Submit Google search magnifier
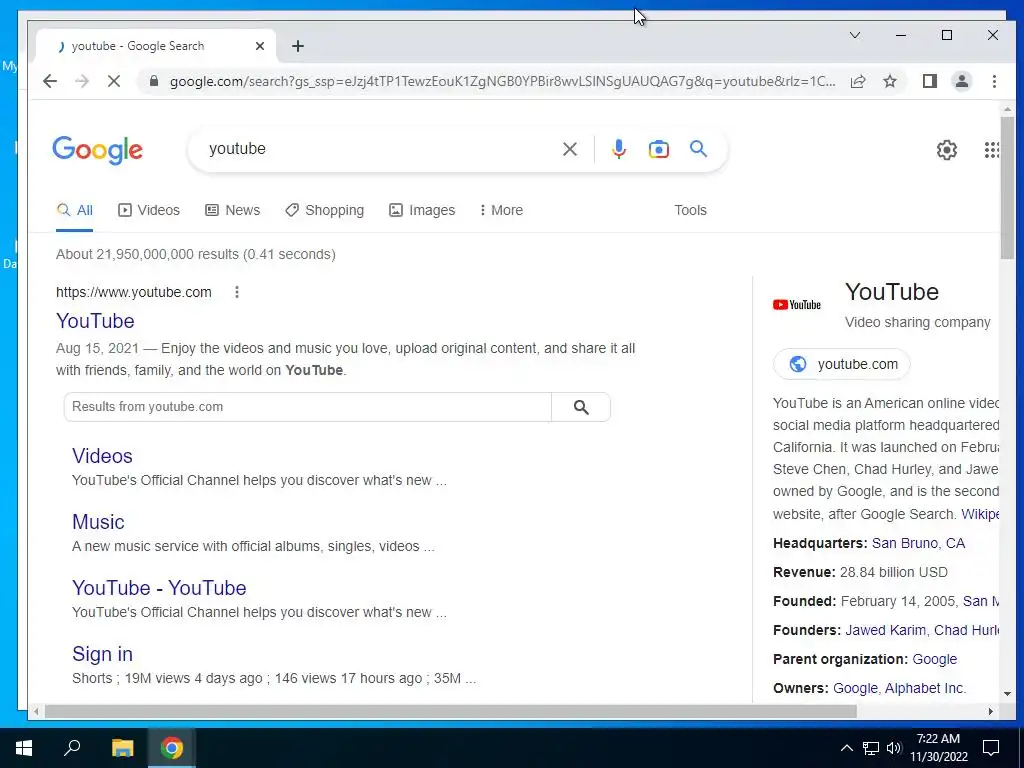This screenshot has height=768, width=1024. pyautogui.click(x=698, y=149)
